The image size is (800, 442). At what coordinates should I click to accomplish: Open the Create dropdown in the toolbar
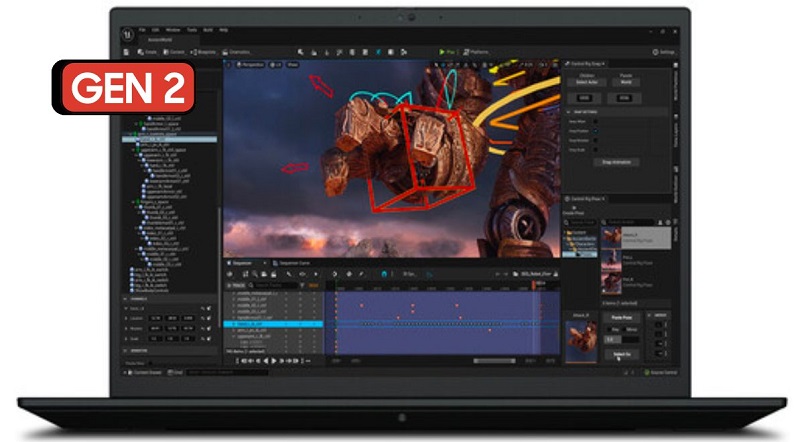(147, 52)
